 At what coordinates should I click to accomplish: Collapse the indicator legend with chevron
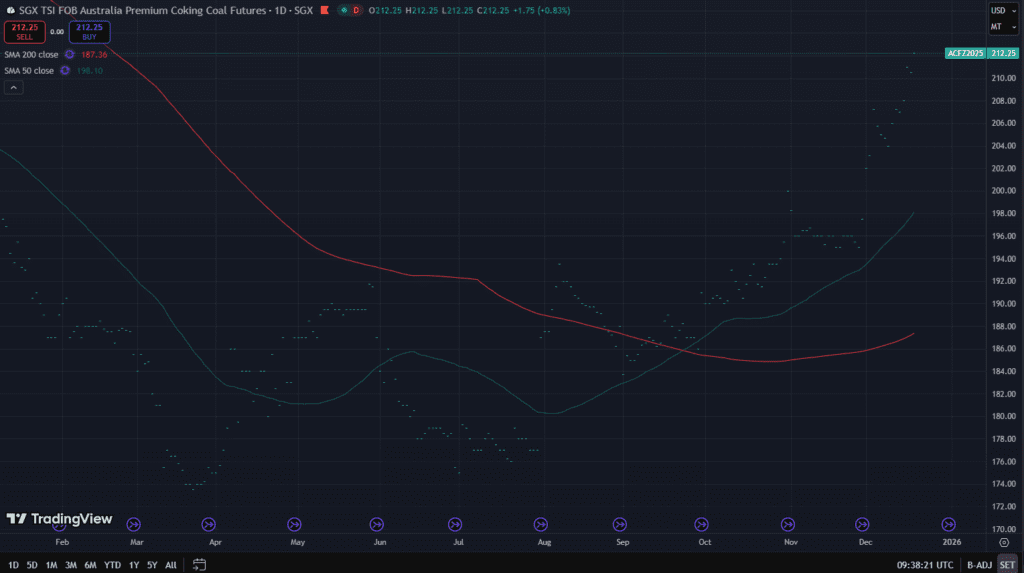click(x=14, y=88)
